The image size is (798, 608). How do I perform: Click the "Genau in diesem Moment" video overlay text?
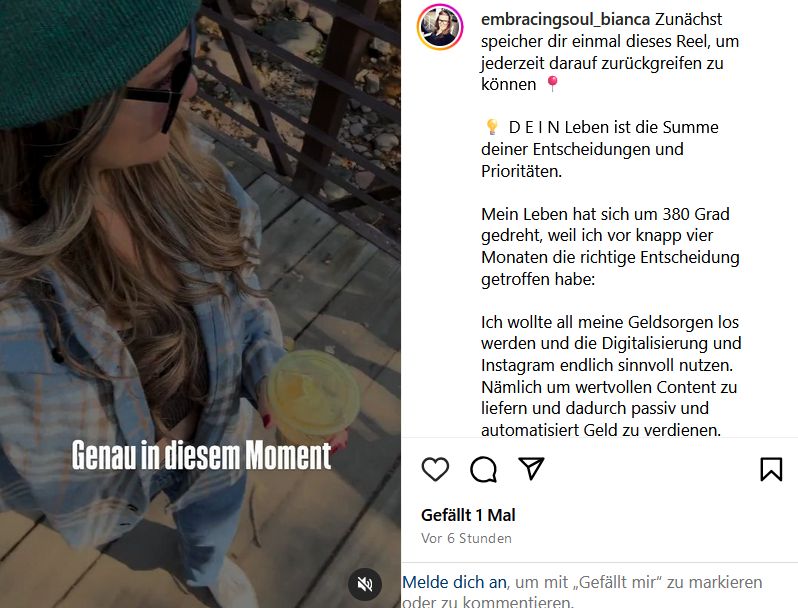(202, 455)
